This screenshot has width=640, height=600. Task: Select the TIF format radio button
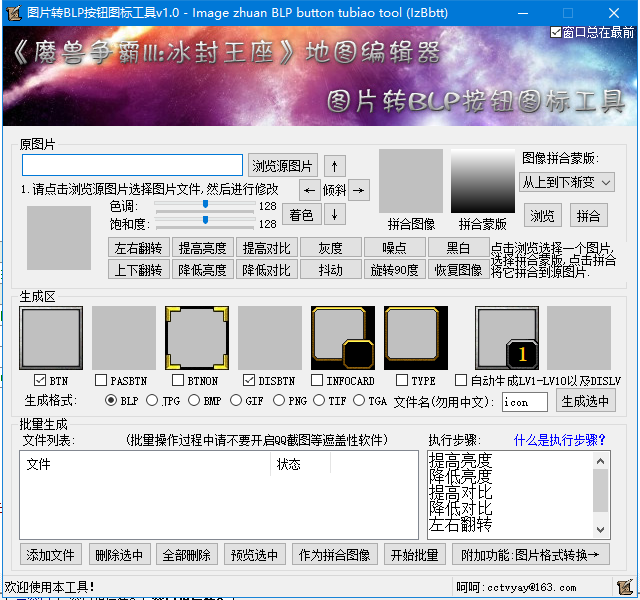319,400
